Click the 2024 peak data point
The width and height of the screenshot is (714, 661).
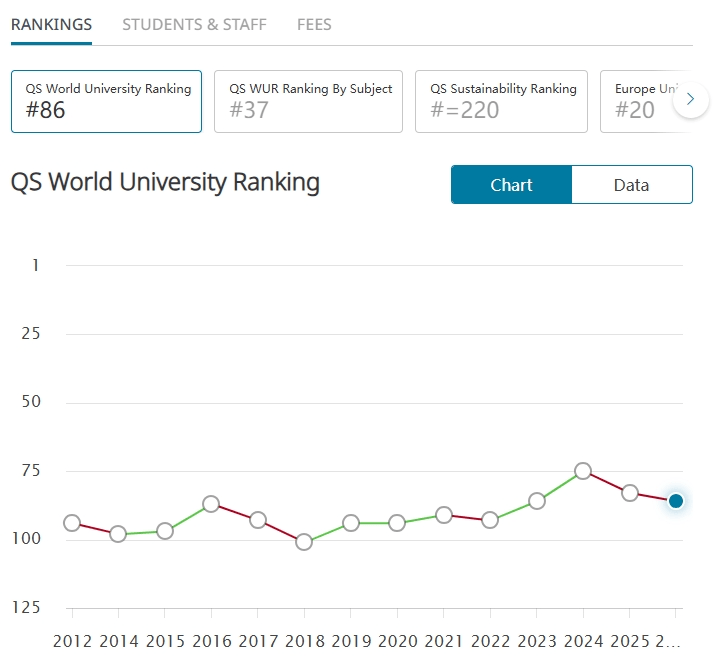pyautogui.click(x=583, y=471)
